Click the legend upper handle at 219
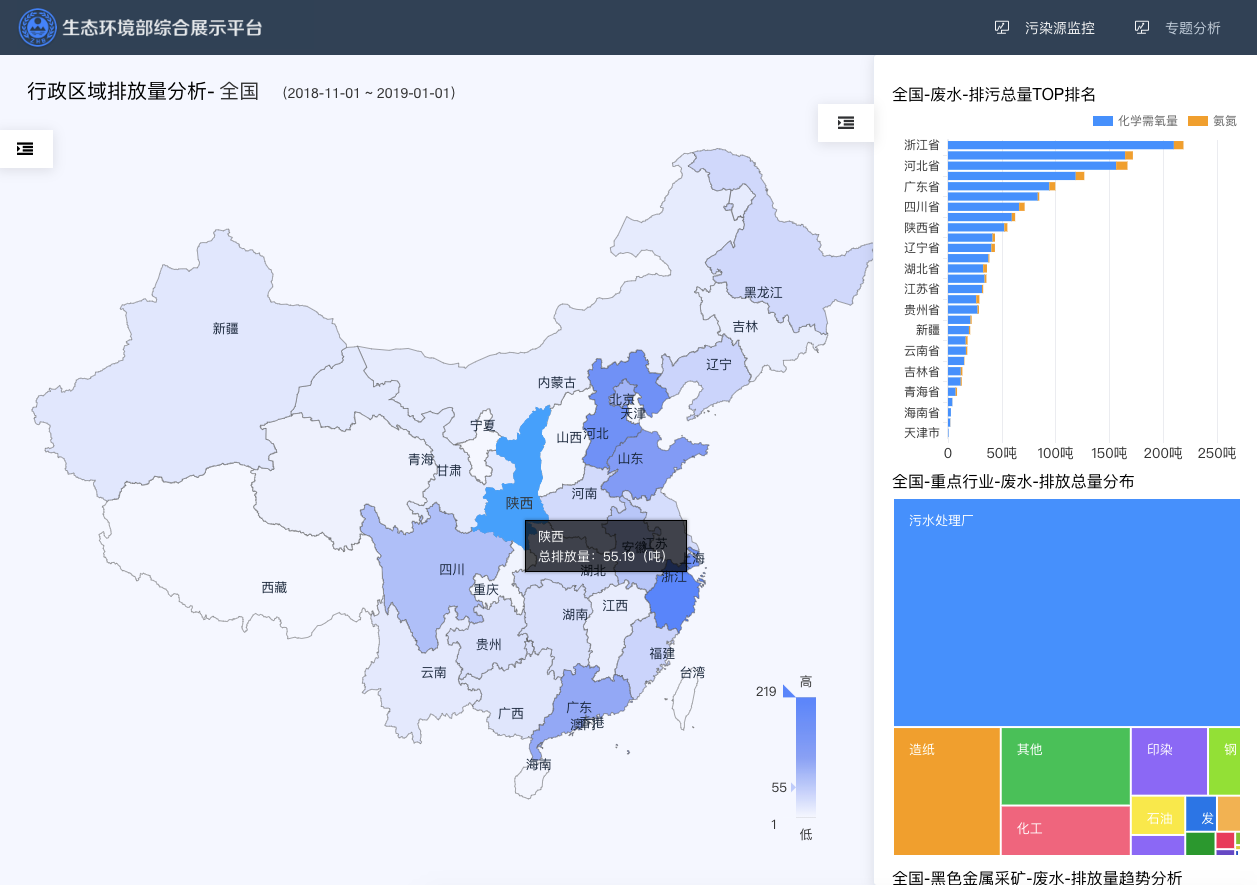 pos(788,691)
